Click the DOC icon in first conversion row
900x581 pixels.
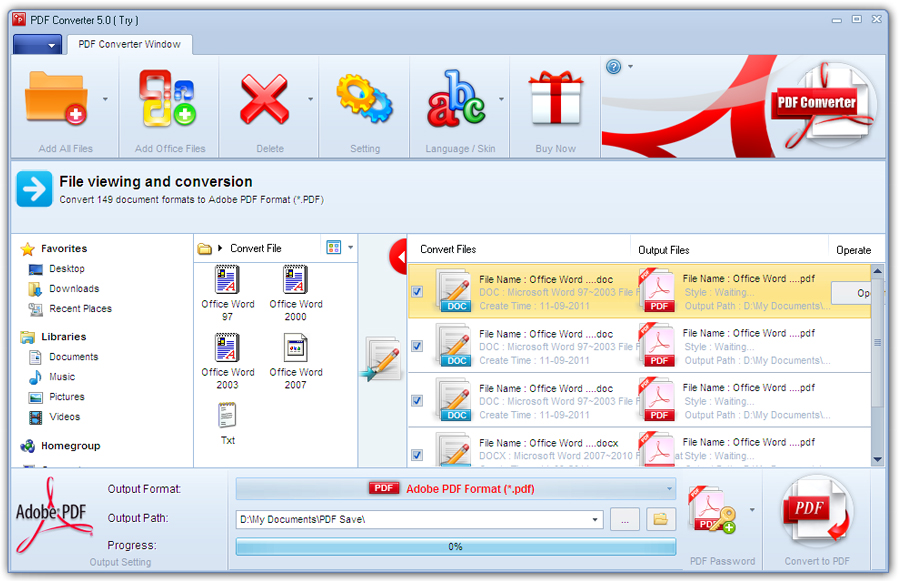453,290
